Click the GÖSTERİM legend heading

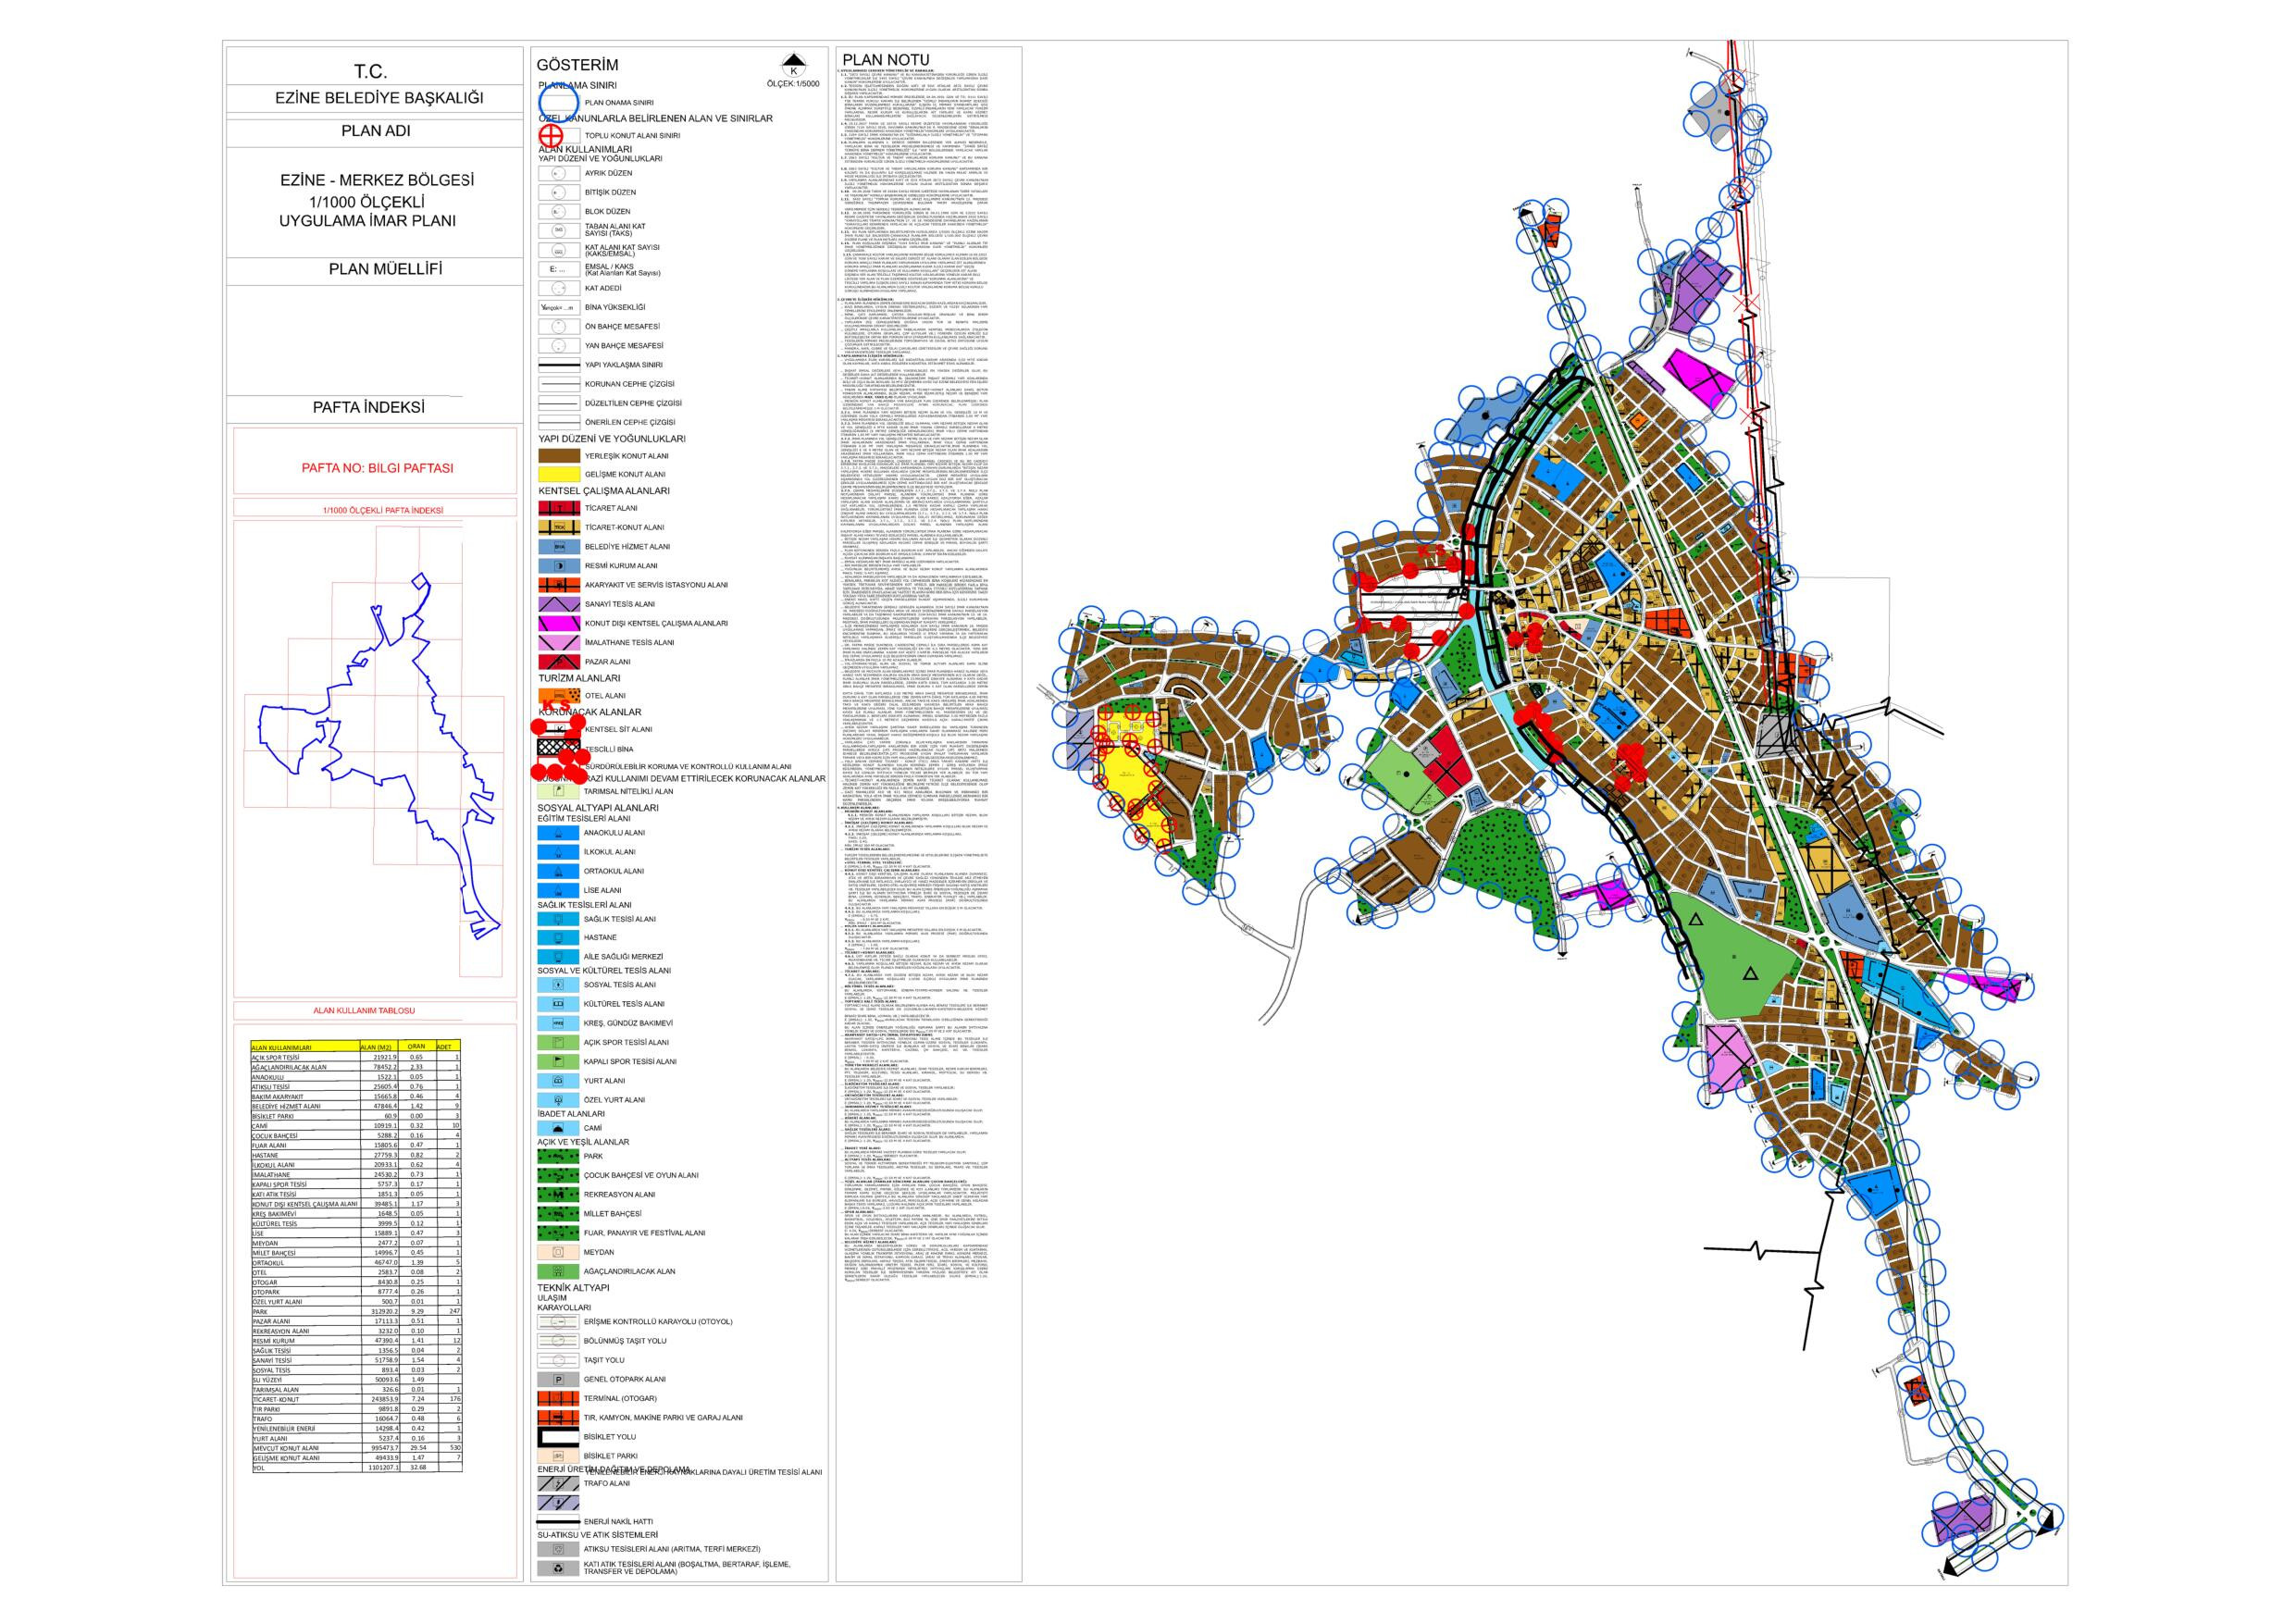pos(577,65)
